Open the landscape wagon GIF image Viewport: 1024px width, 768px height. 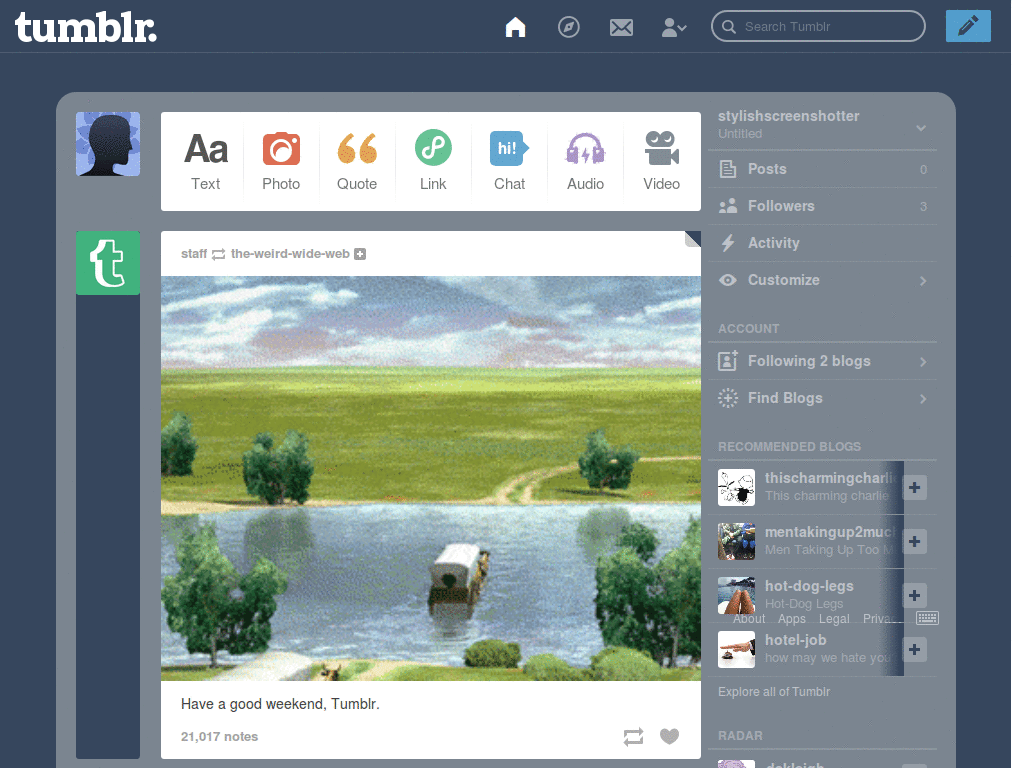(x=431, y=478)
